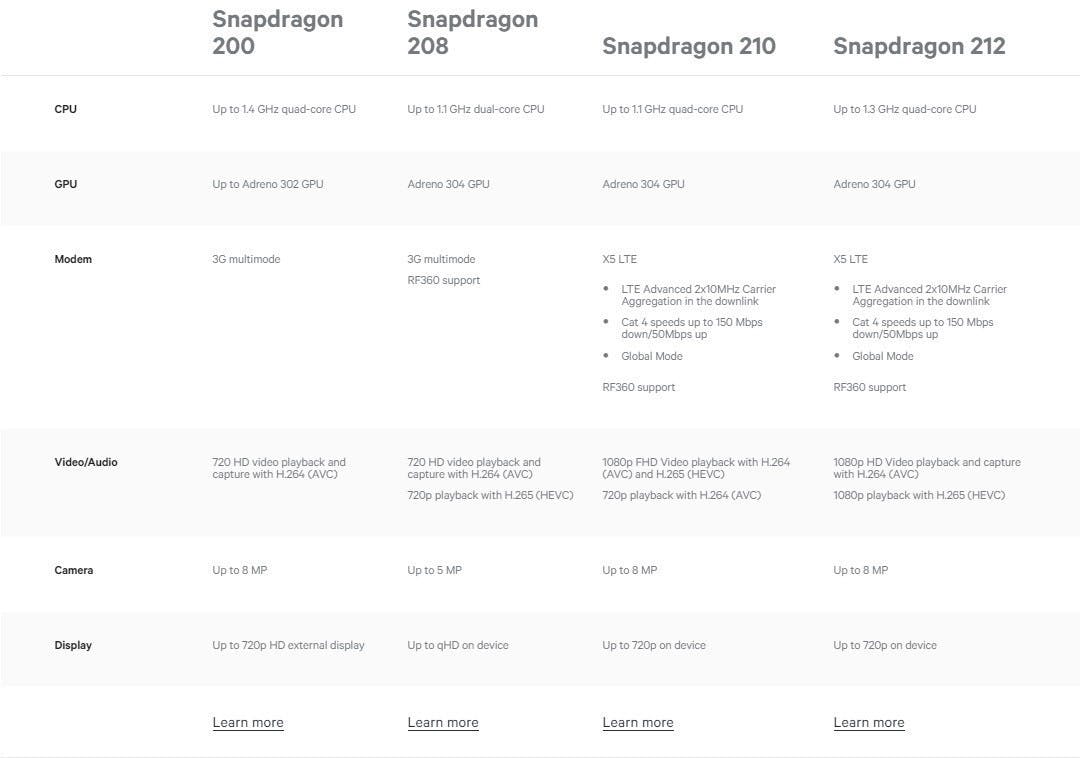Click the Snapdragon 212 column heading
This screenshot has width=1080, height=758.
click(x=920, y=46)
